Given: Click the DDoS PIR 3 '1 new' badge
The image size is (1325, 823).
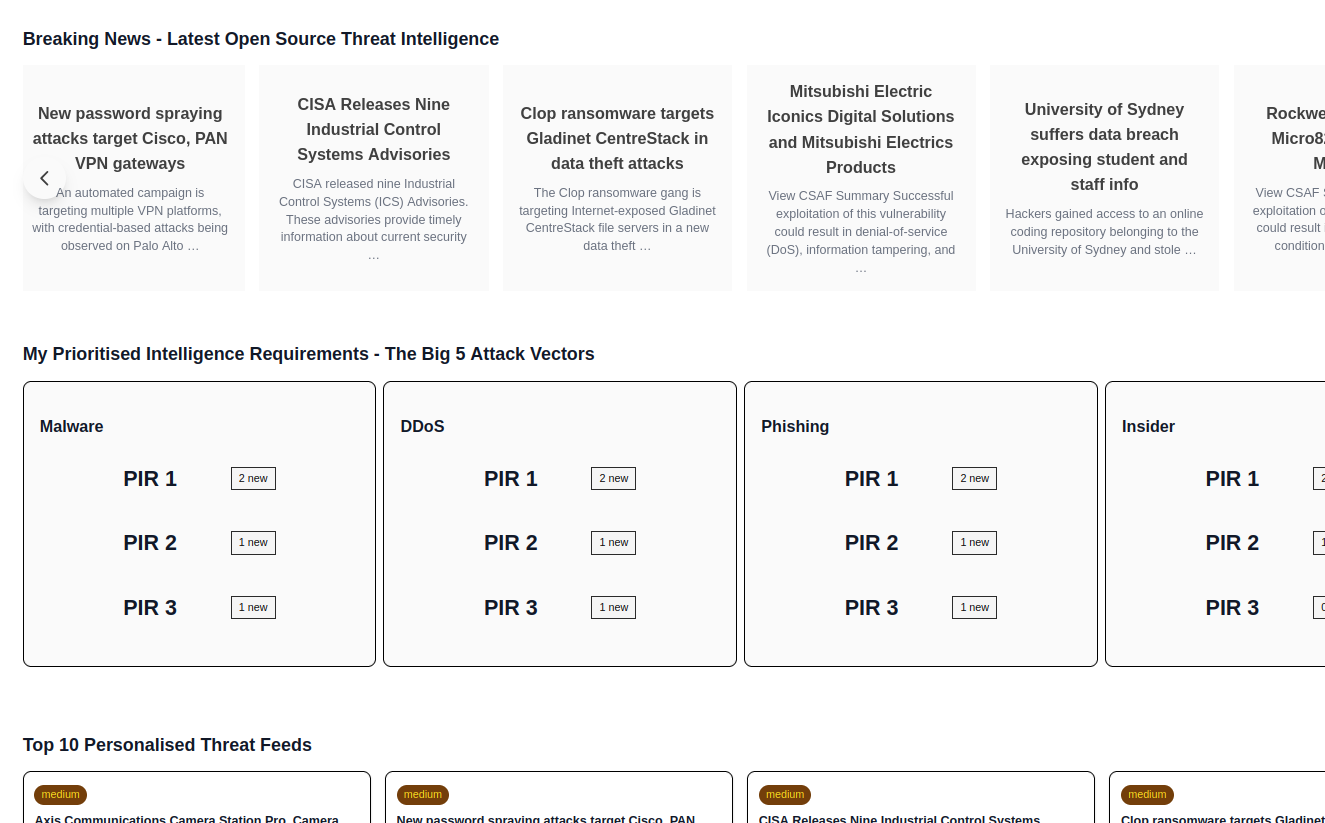Looking at the screenshot, I should click(x=613, y=607).
